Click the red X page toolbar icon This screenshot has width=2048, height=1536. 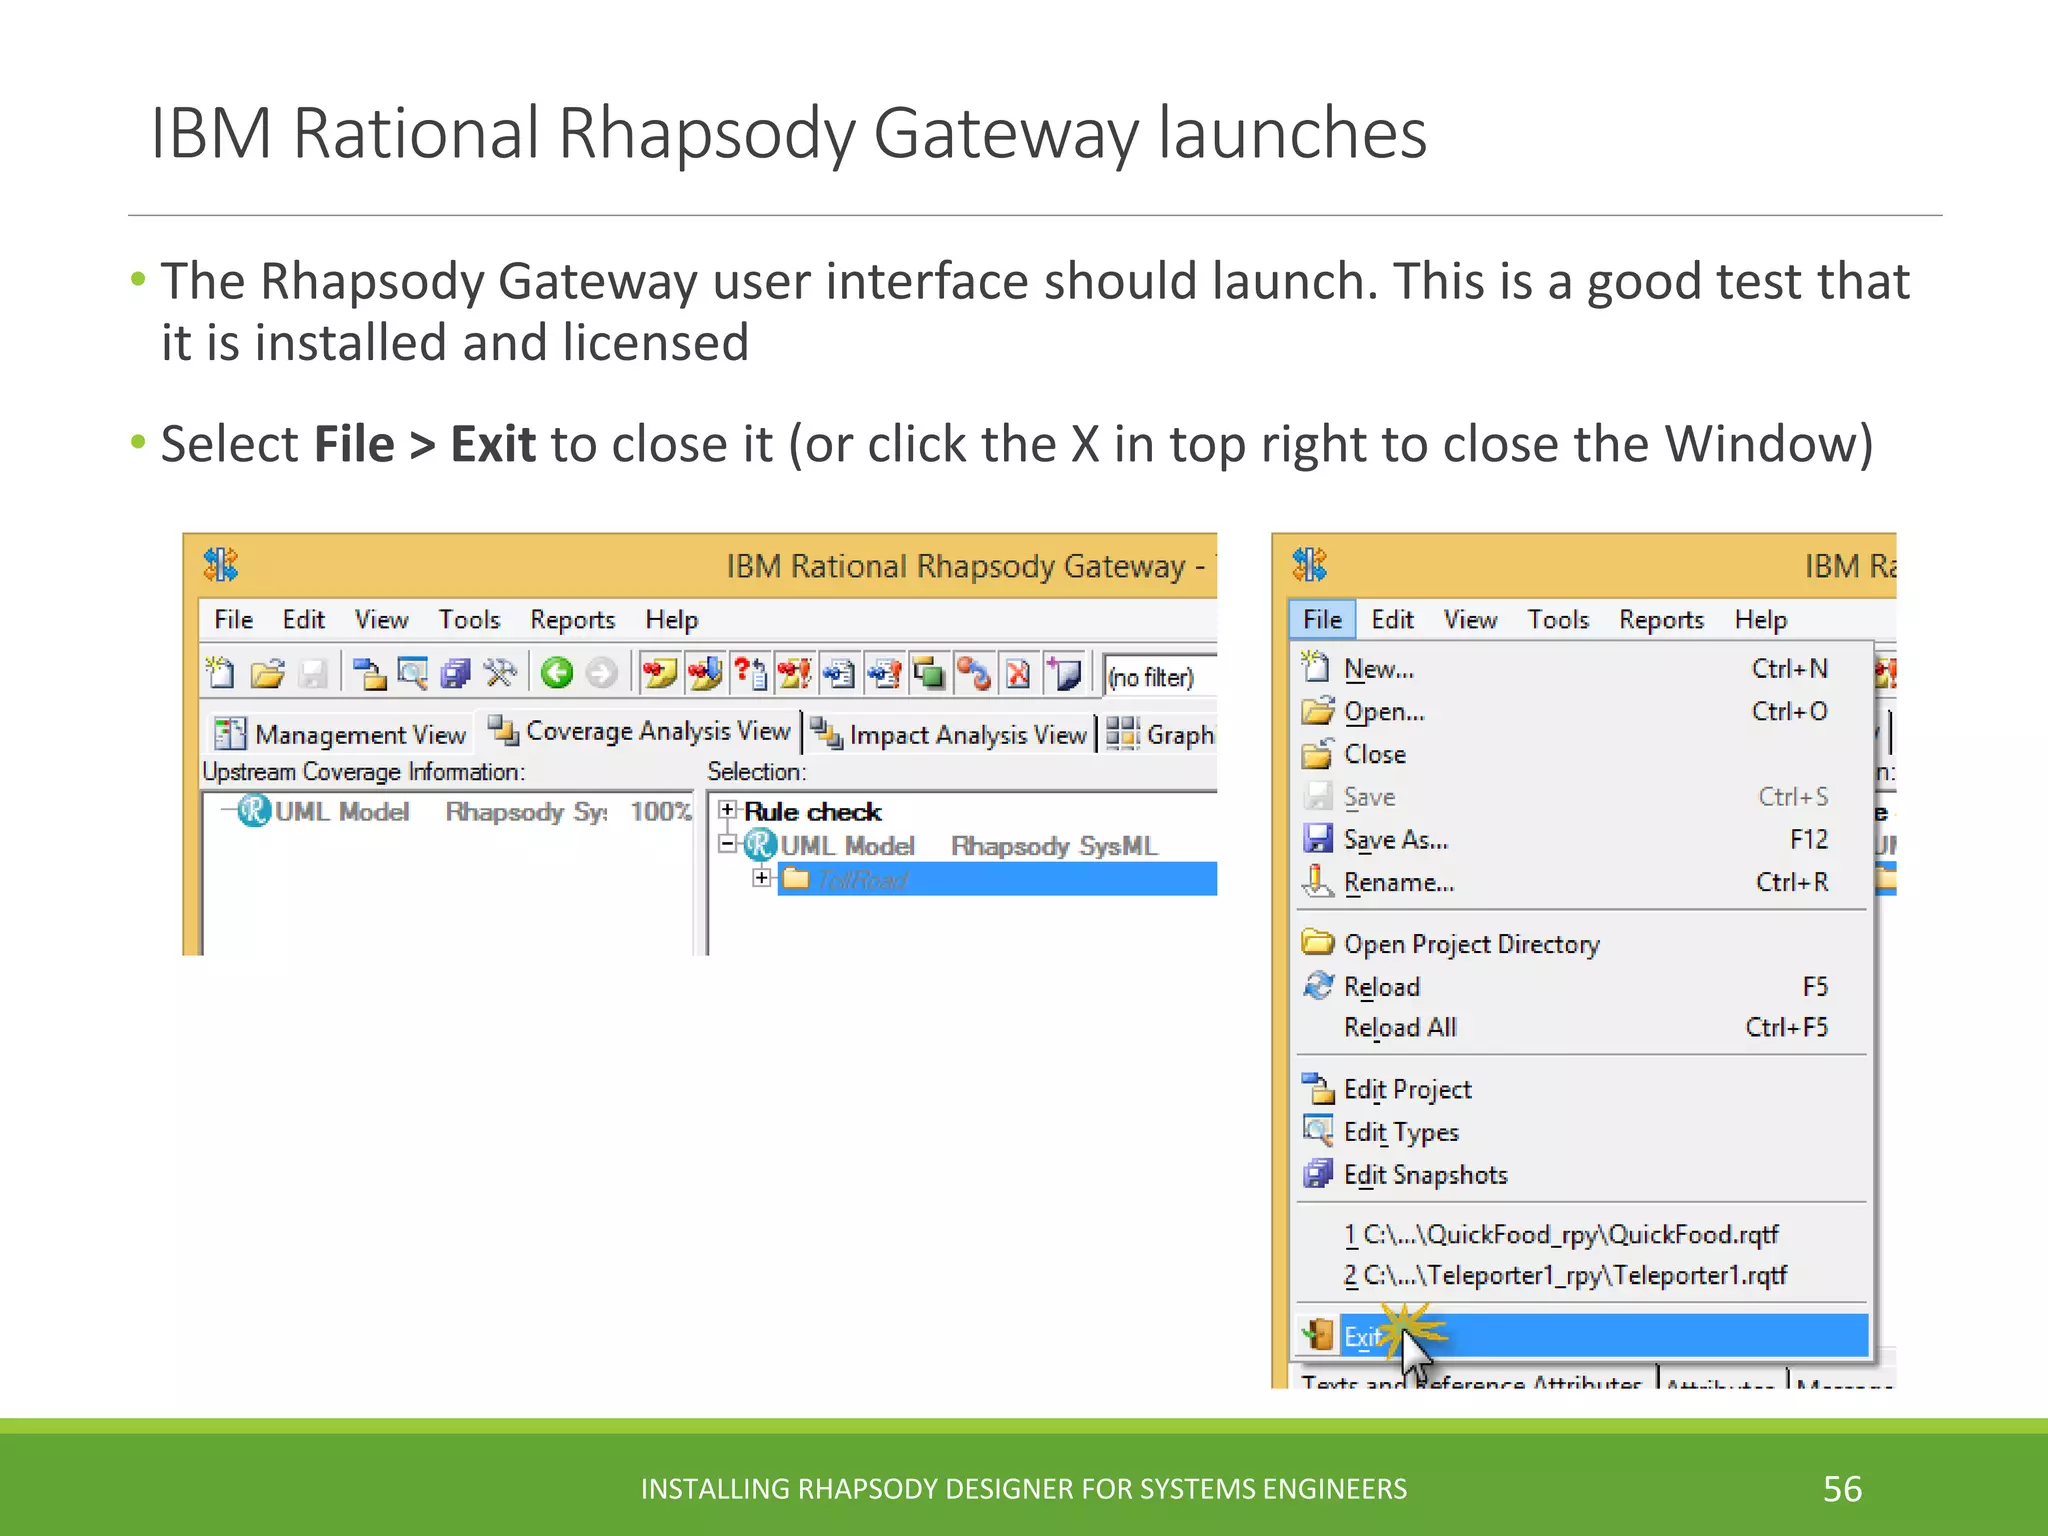(1018, 673)
